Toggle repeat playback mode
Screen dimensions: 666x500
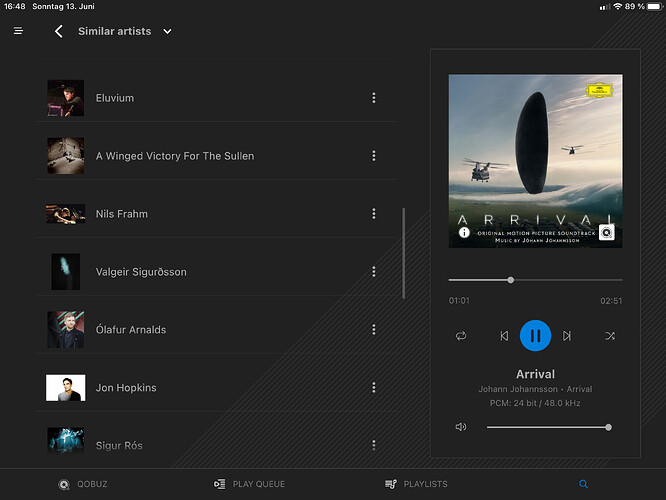[x=461, y=336]
